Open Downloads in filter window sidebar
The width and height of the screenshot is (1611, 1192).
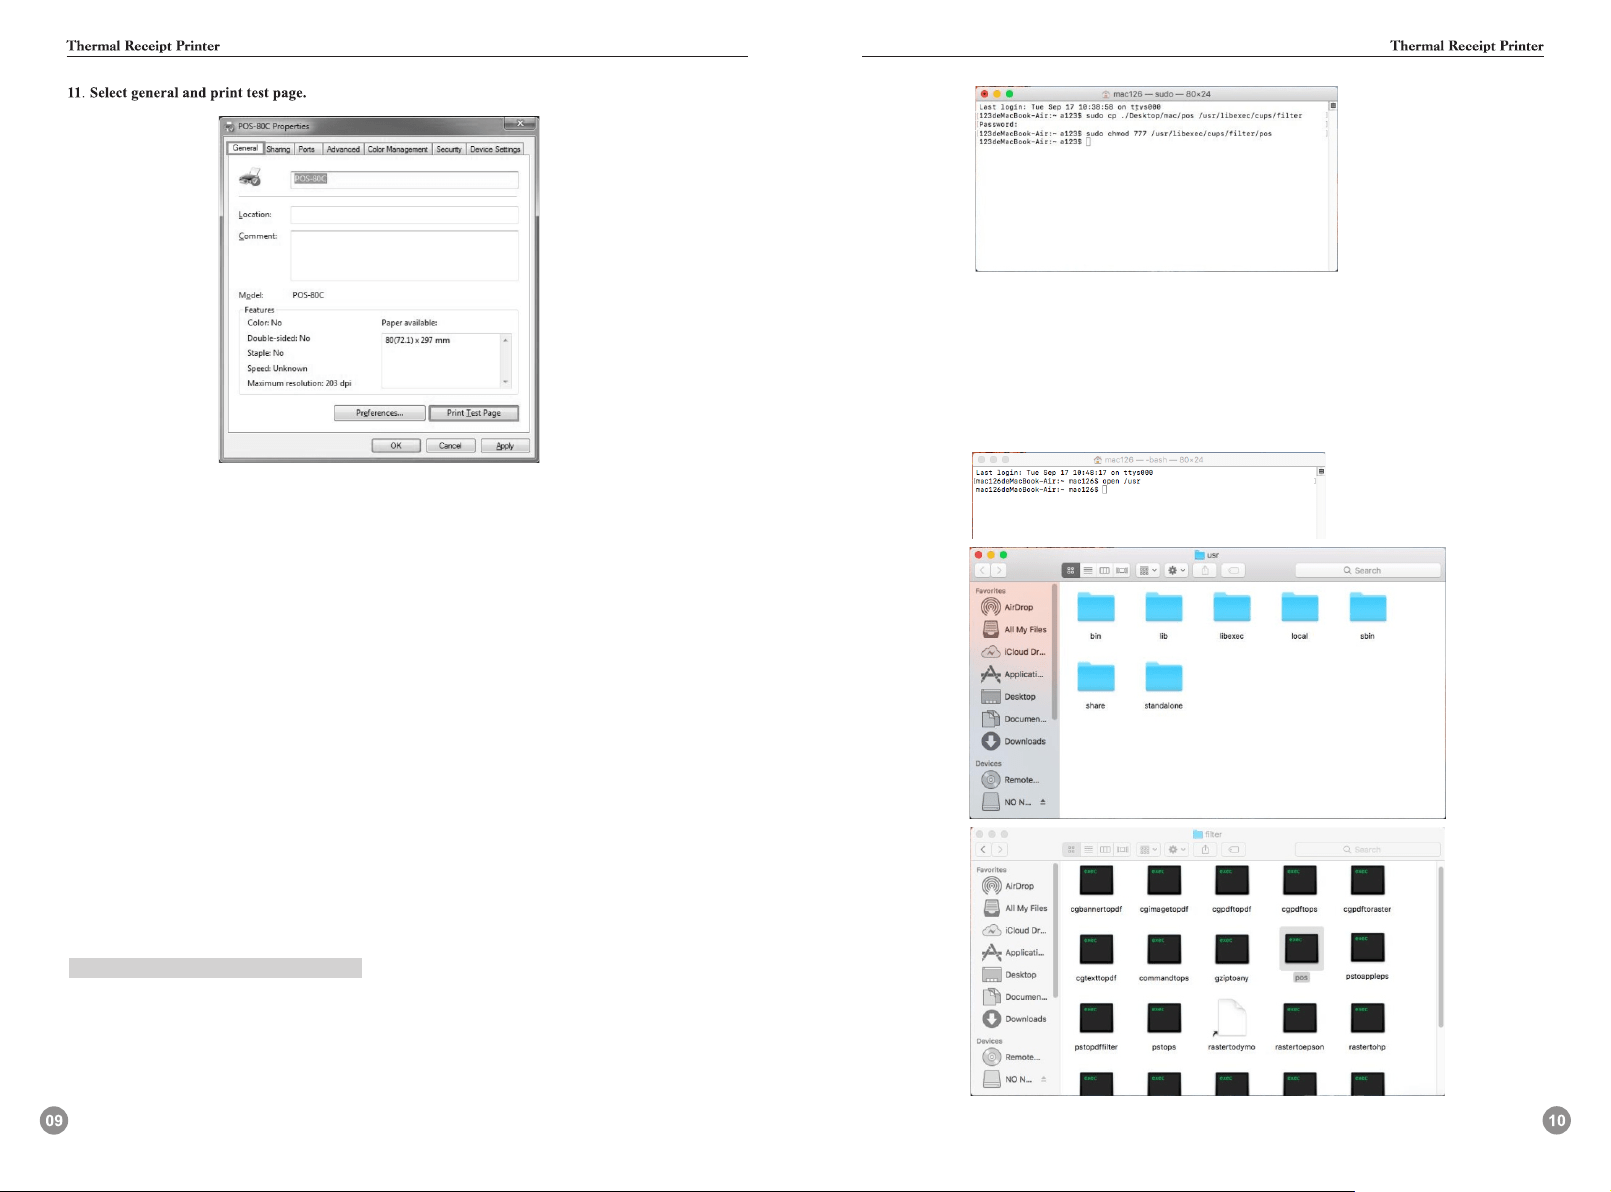coord(1014,1019)
